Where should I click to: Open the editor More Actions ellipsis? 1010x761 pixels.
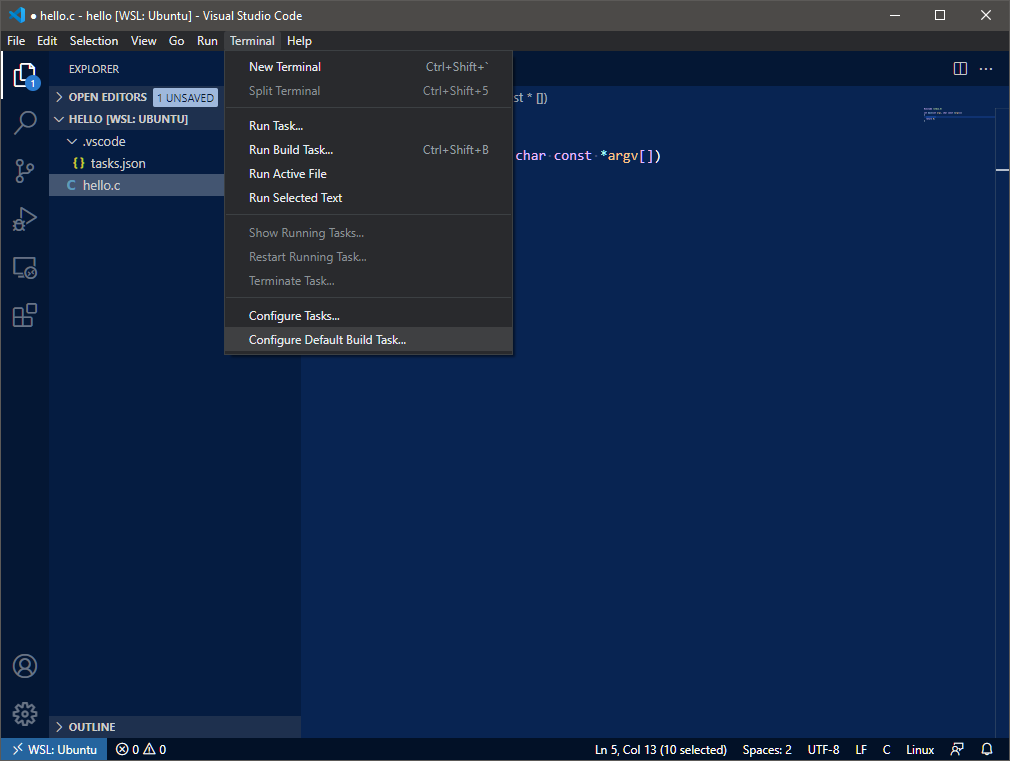tap(986, 68)
